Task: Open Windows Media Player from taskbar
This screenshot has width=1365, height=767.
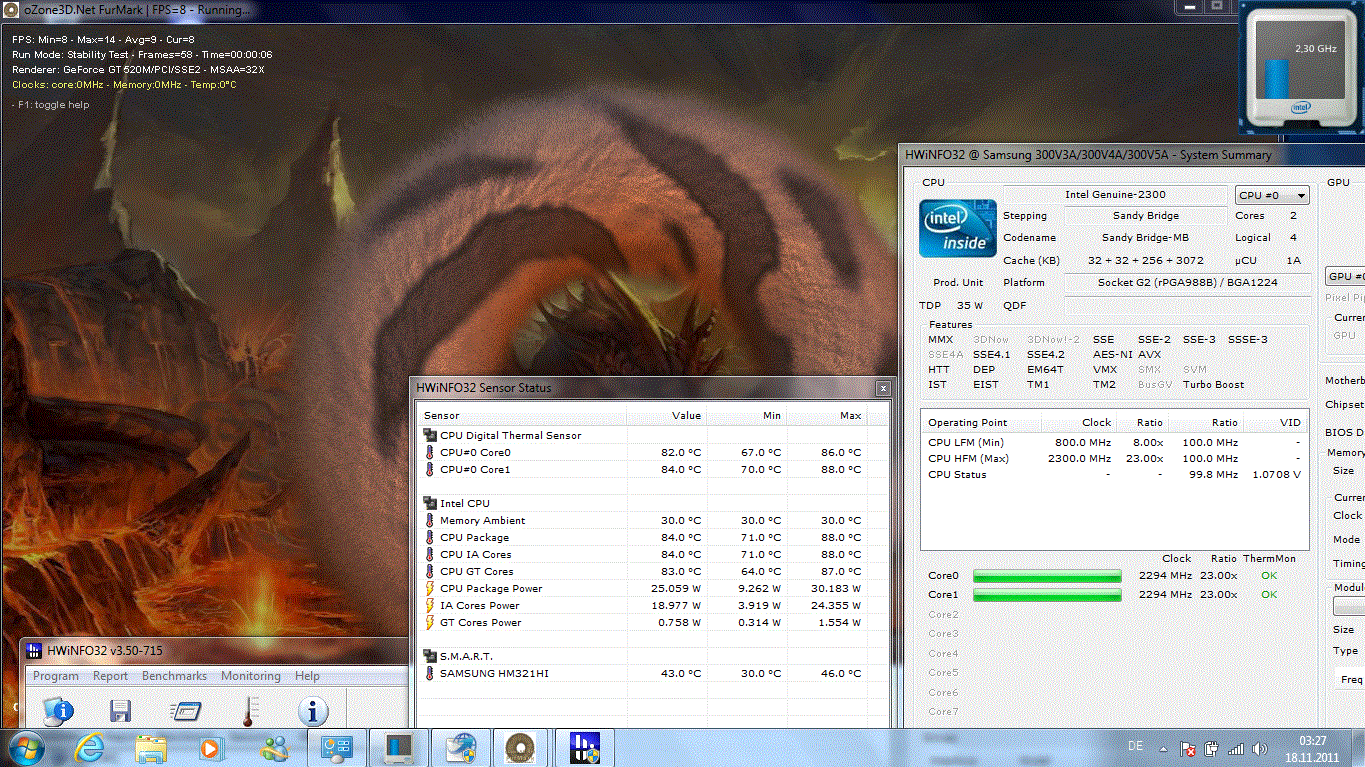Action: [210, 747]
